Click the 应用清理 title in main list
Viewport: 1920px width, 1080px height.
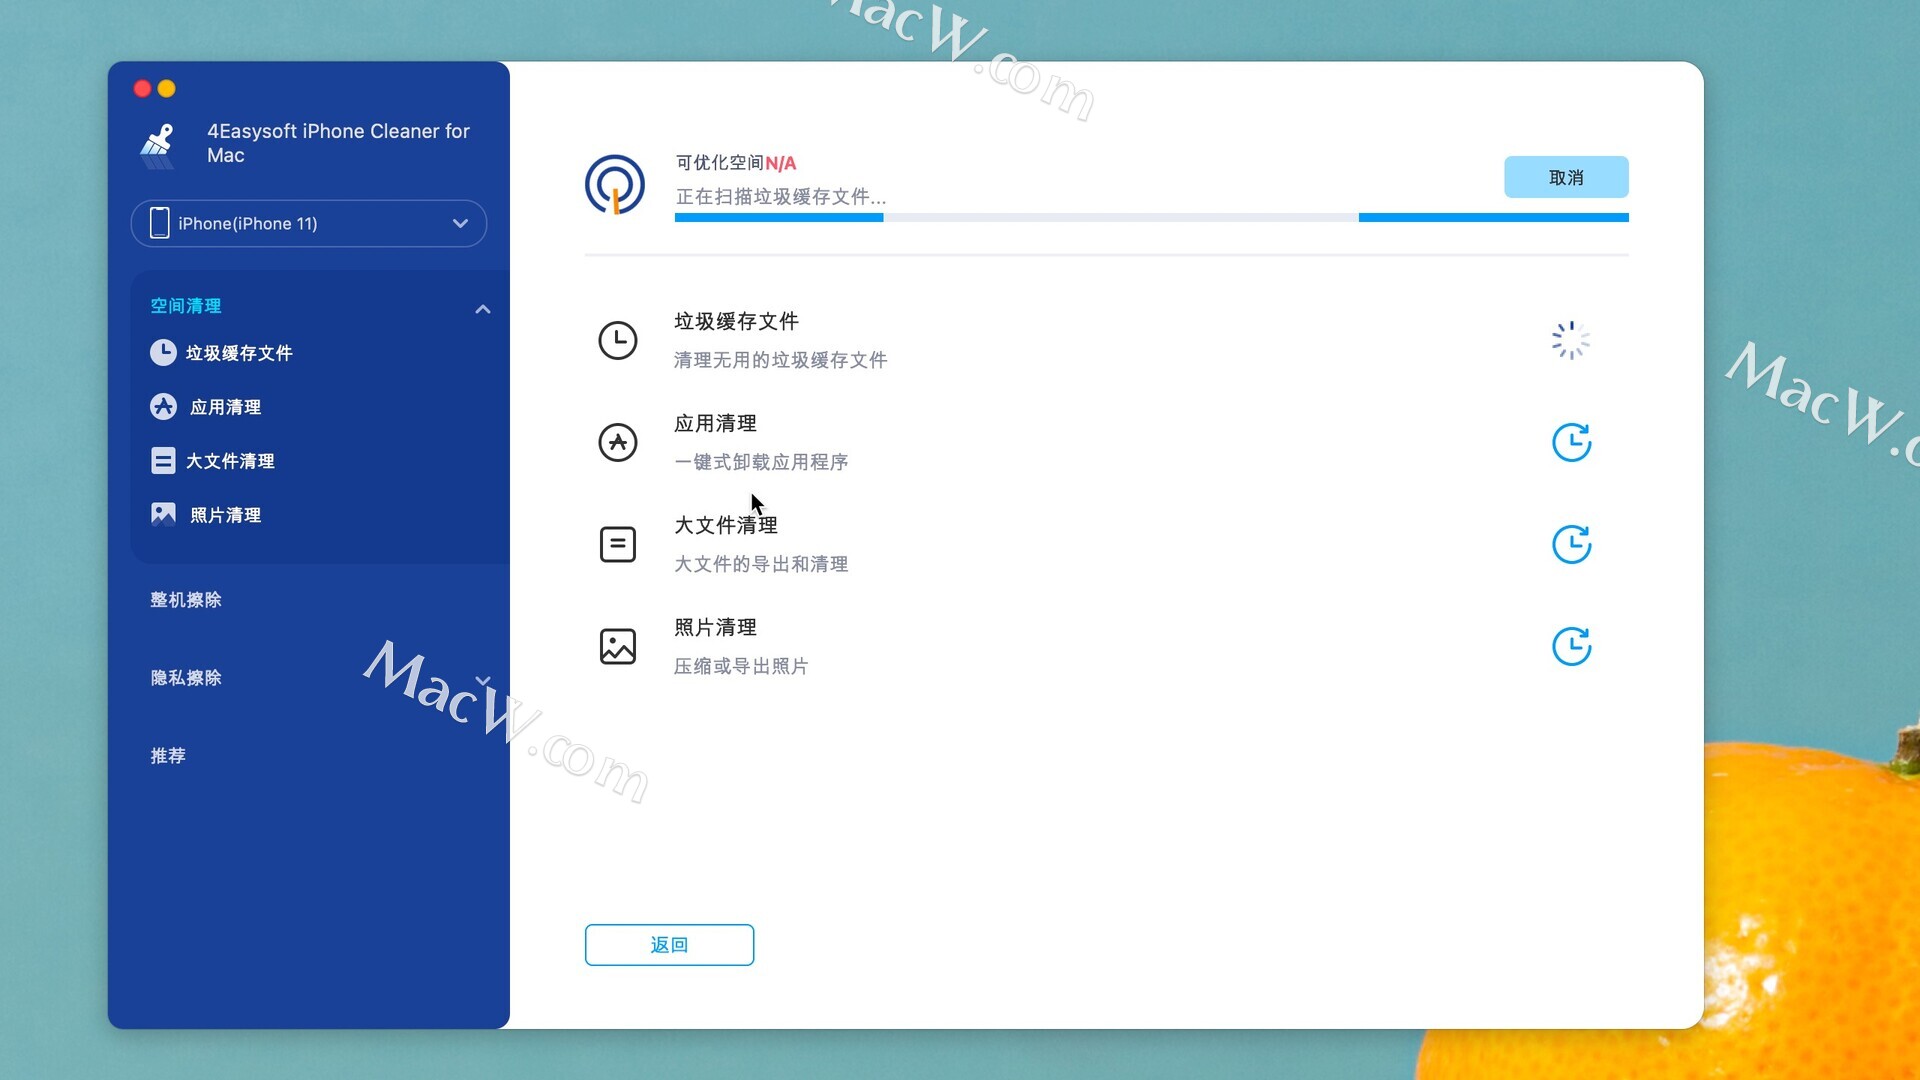tap(715, 424)
